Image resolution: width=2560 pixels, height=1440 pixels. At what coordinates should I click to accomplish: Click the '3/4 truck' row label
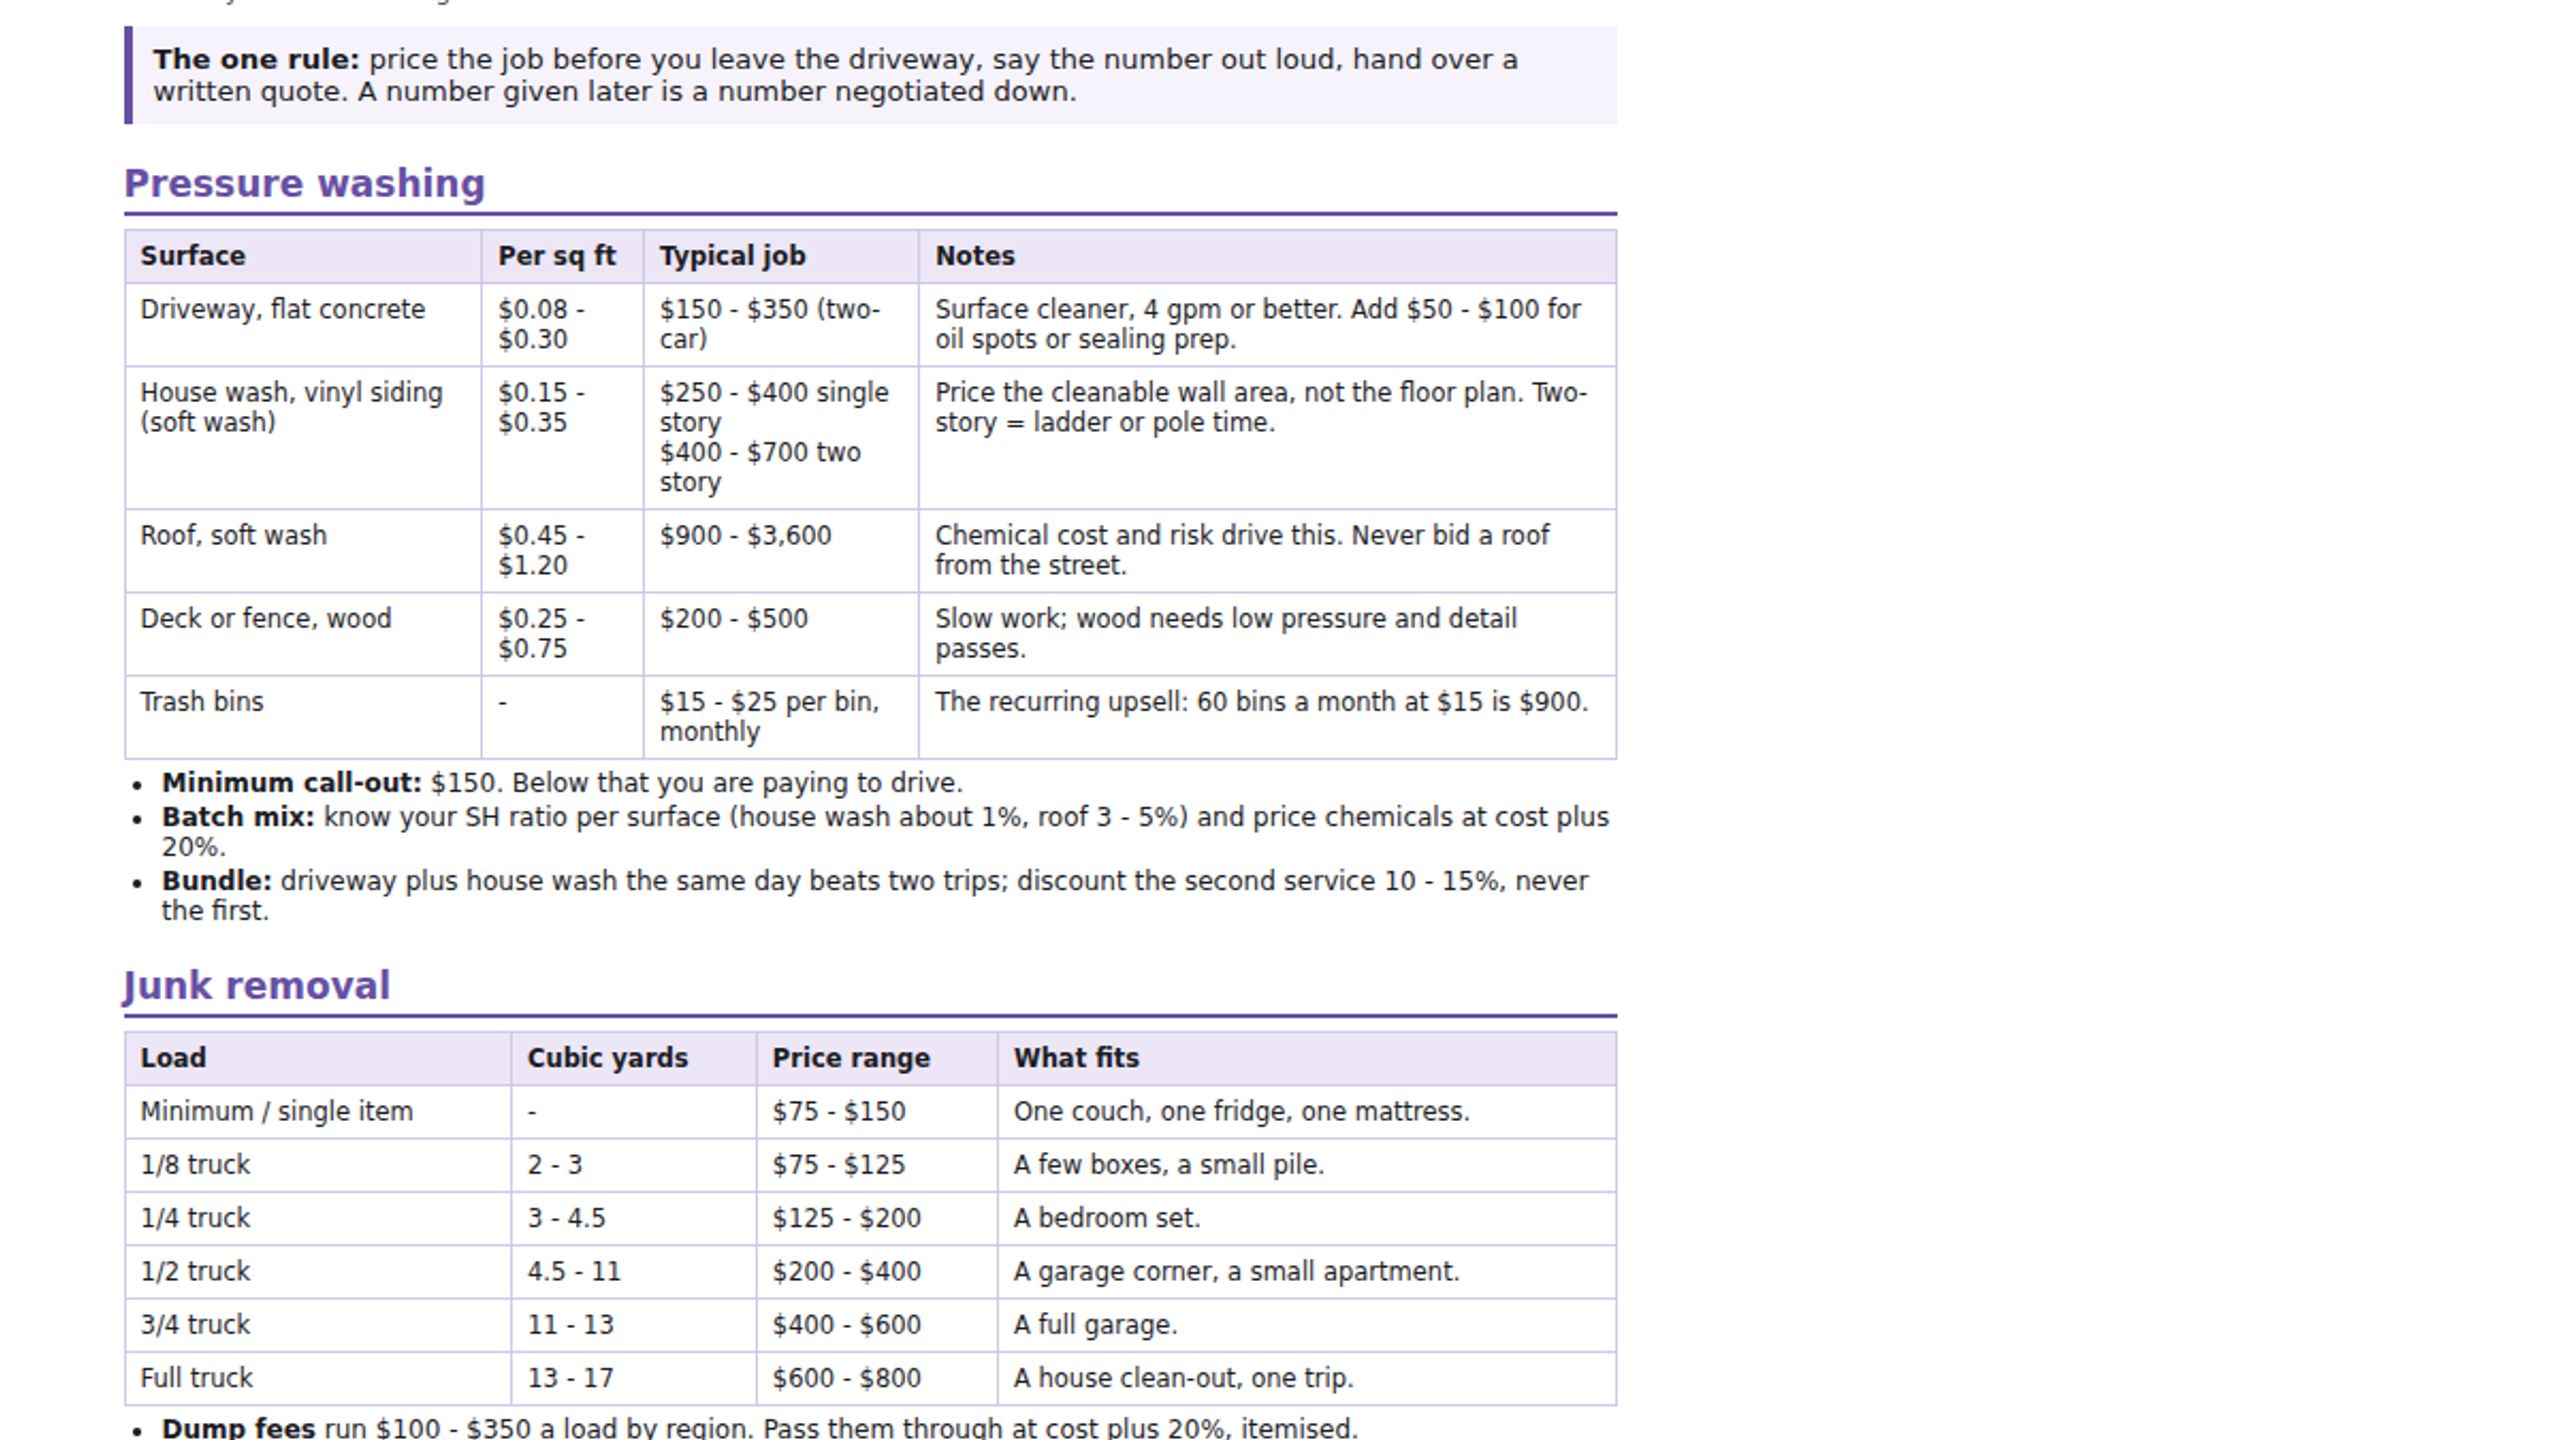click(x=195, y=1325)
